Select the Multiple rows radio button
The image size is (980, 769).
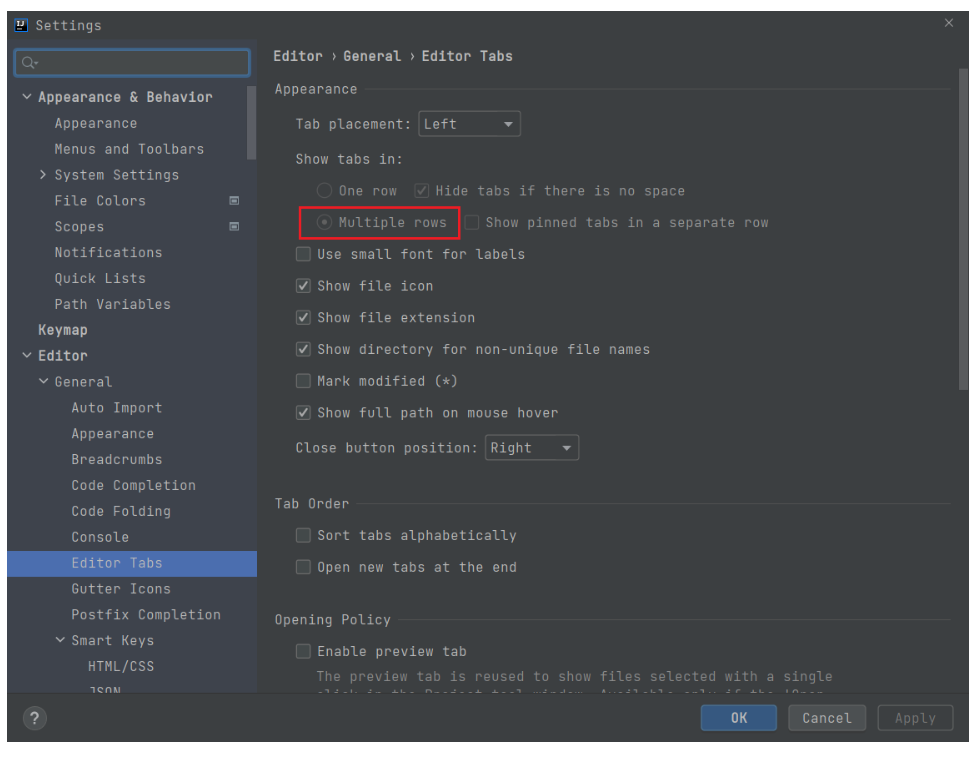323,222
